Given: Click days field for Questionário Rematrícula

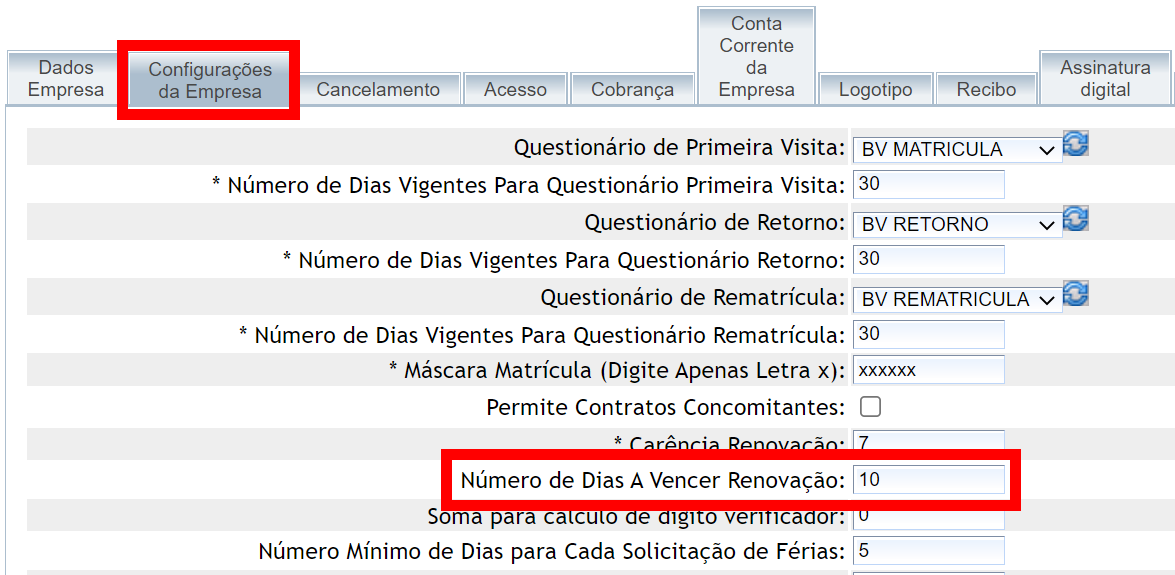Looking at the screenshot, I should (x=928, y=334).
